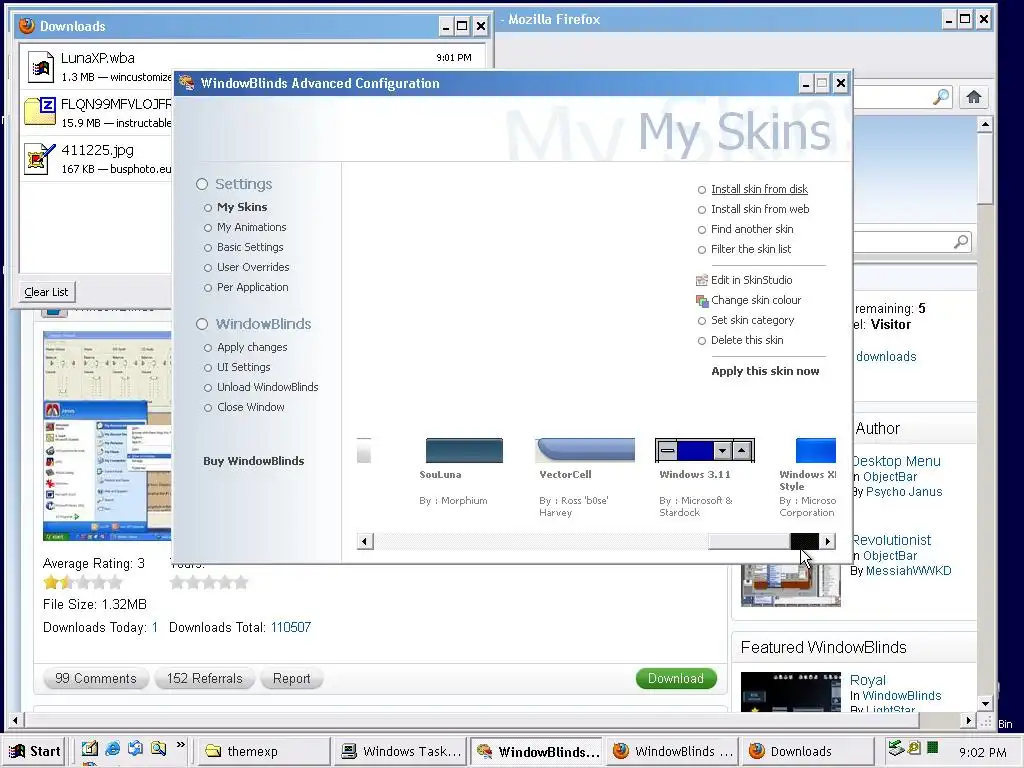Click Install skin from disk
Image resolution: width=1024 pixels, height=768 pixels.
[x=759, y=189]
